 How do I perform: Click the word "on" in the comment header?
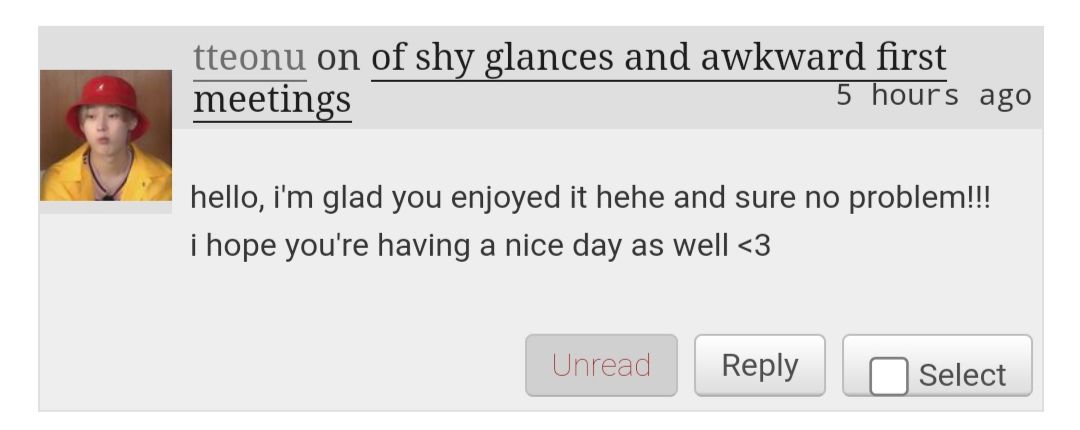(338, 57)
